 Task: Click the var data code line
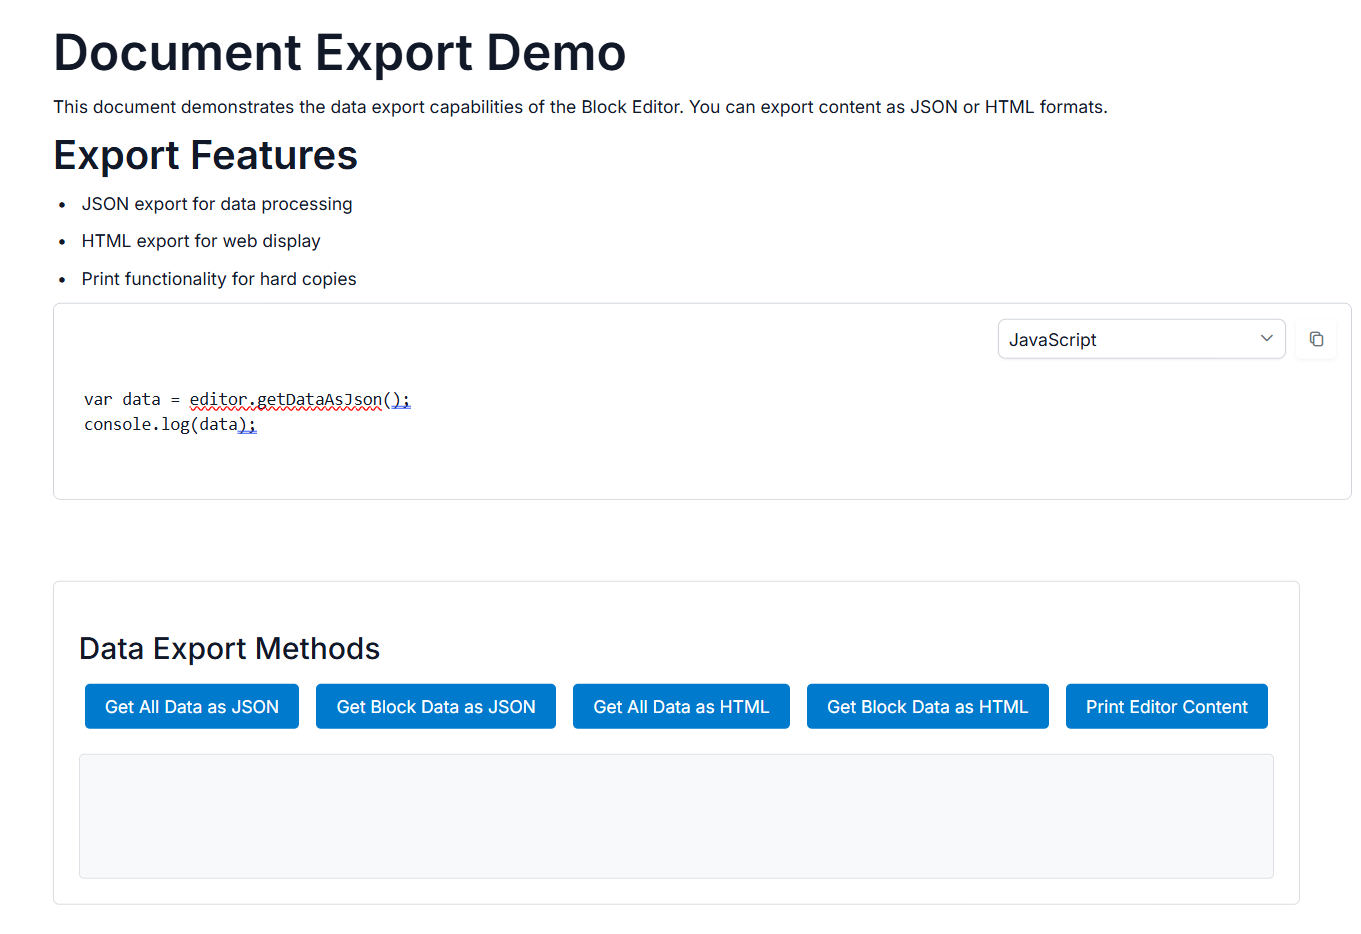[246, 399]
